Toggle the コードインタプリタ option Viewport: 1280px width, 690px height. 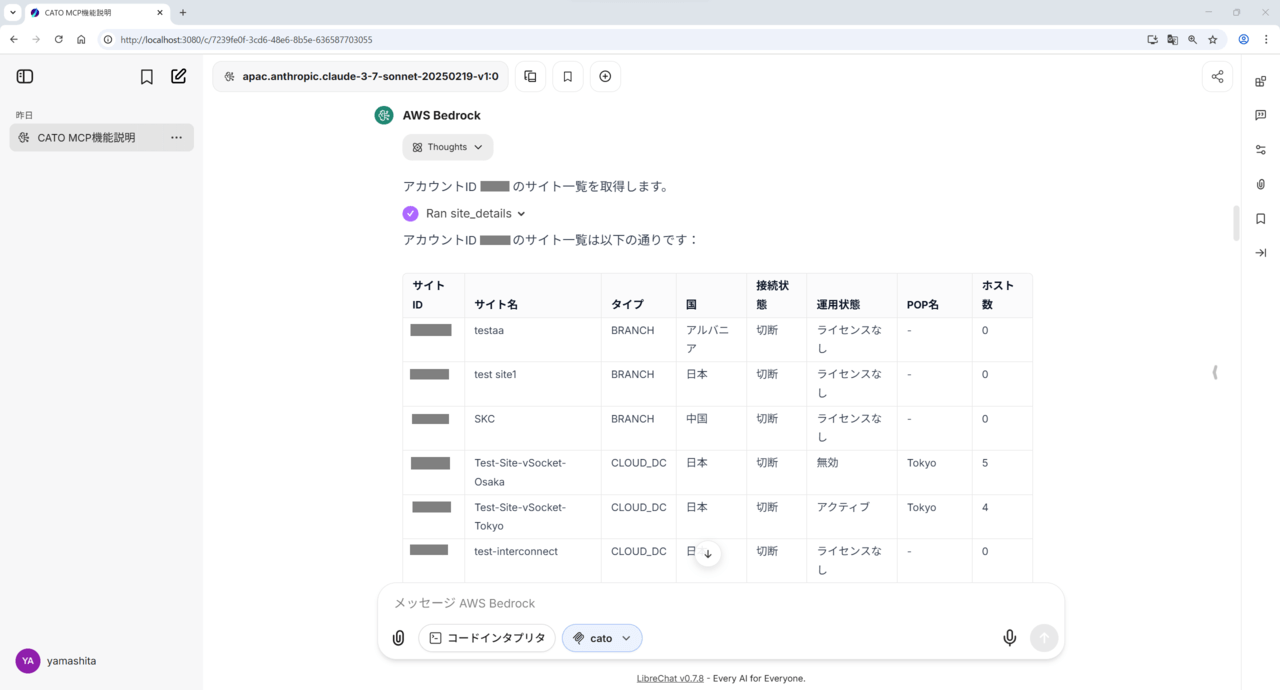[487, 638]
